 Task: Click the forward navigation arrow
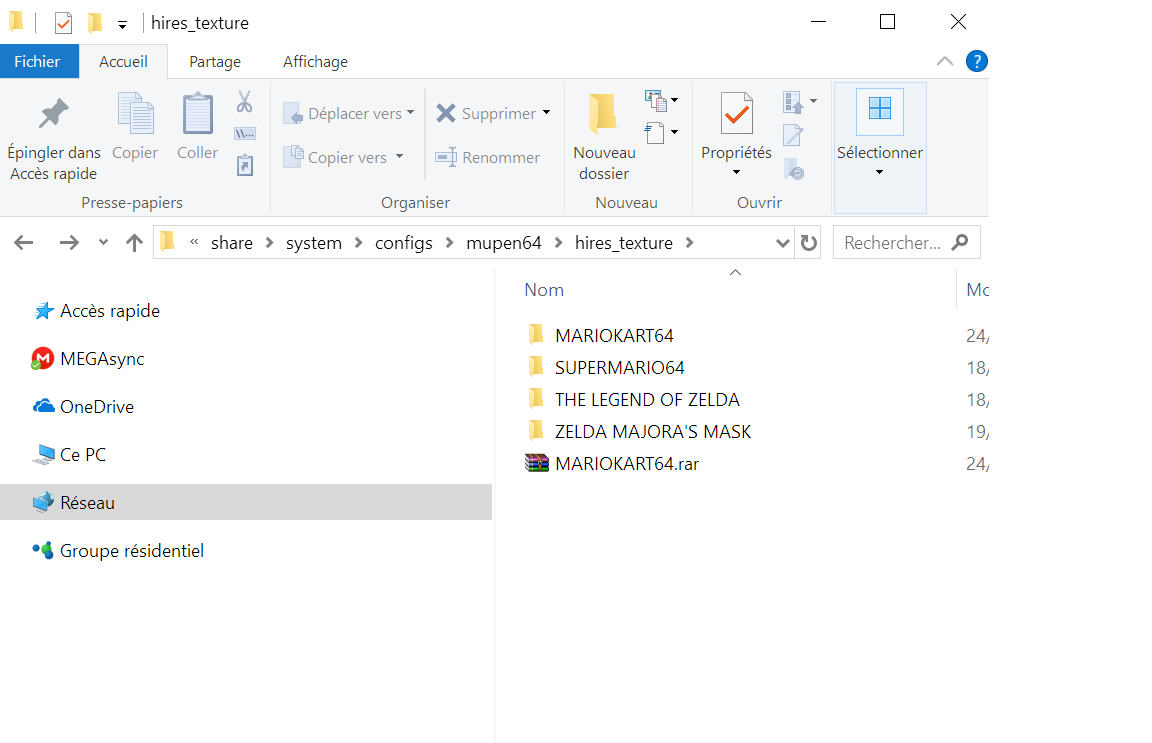(x=69, y=243)
